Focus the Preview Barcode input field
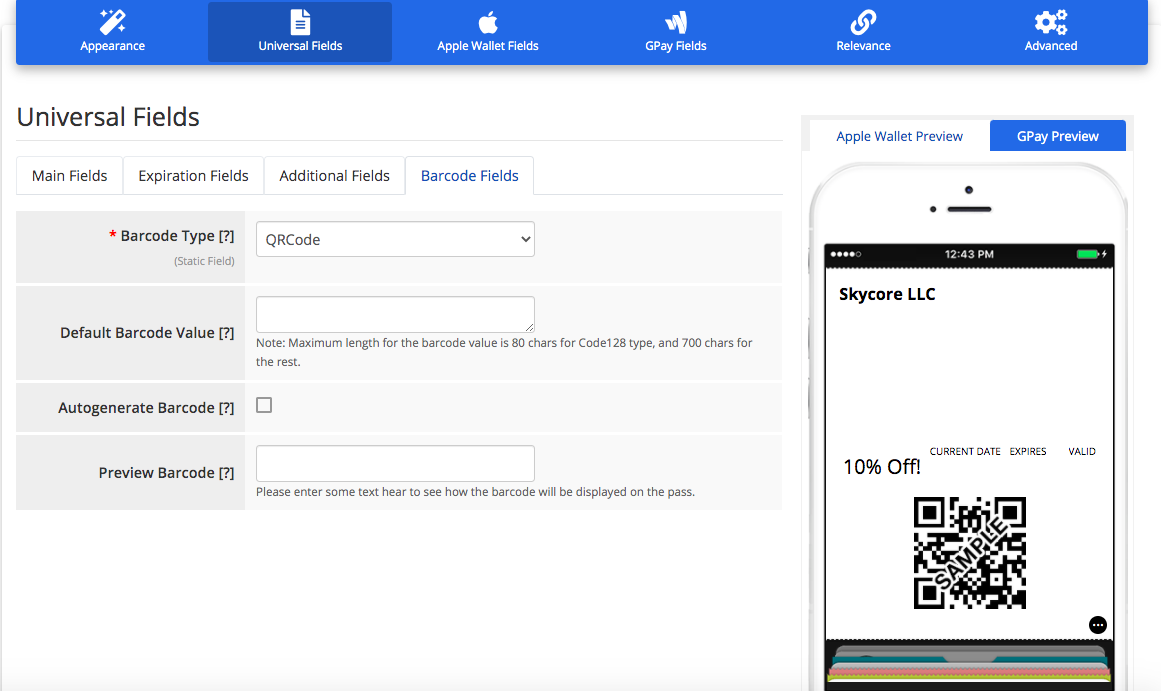Viewport: 1161px width, 691px height. tap(395, 464)
